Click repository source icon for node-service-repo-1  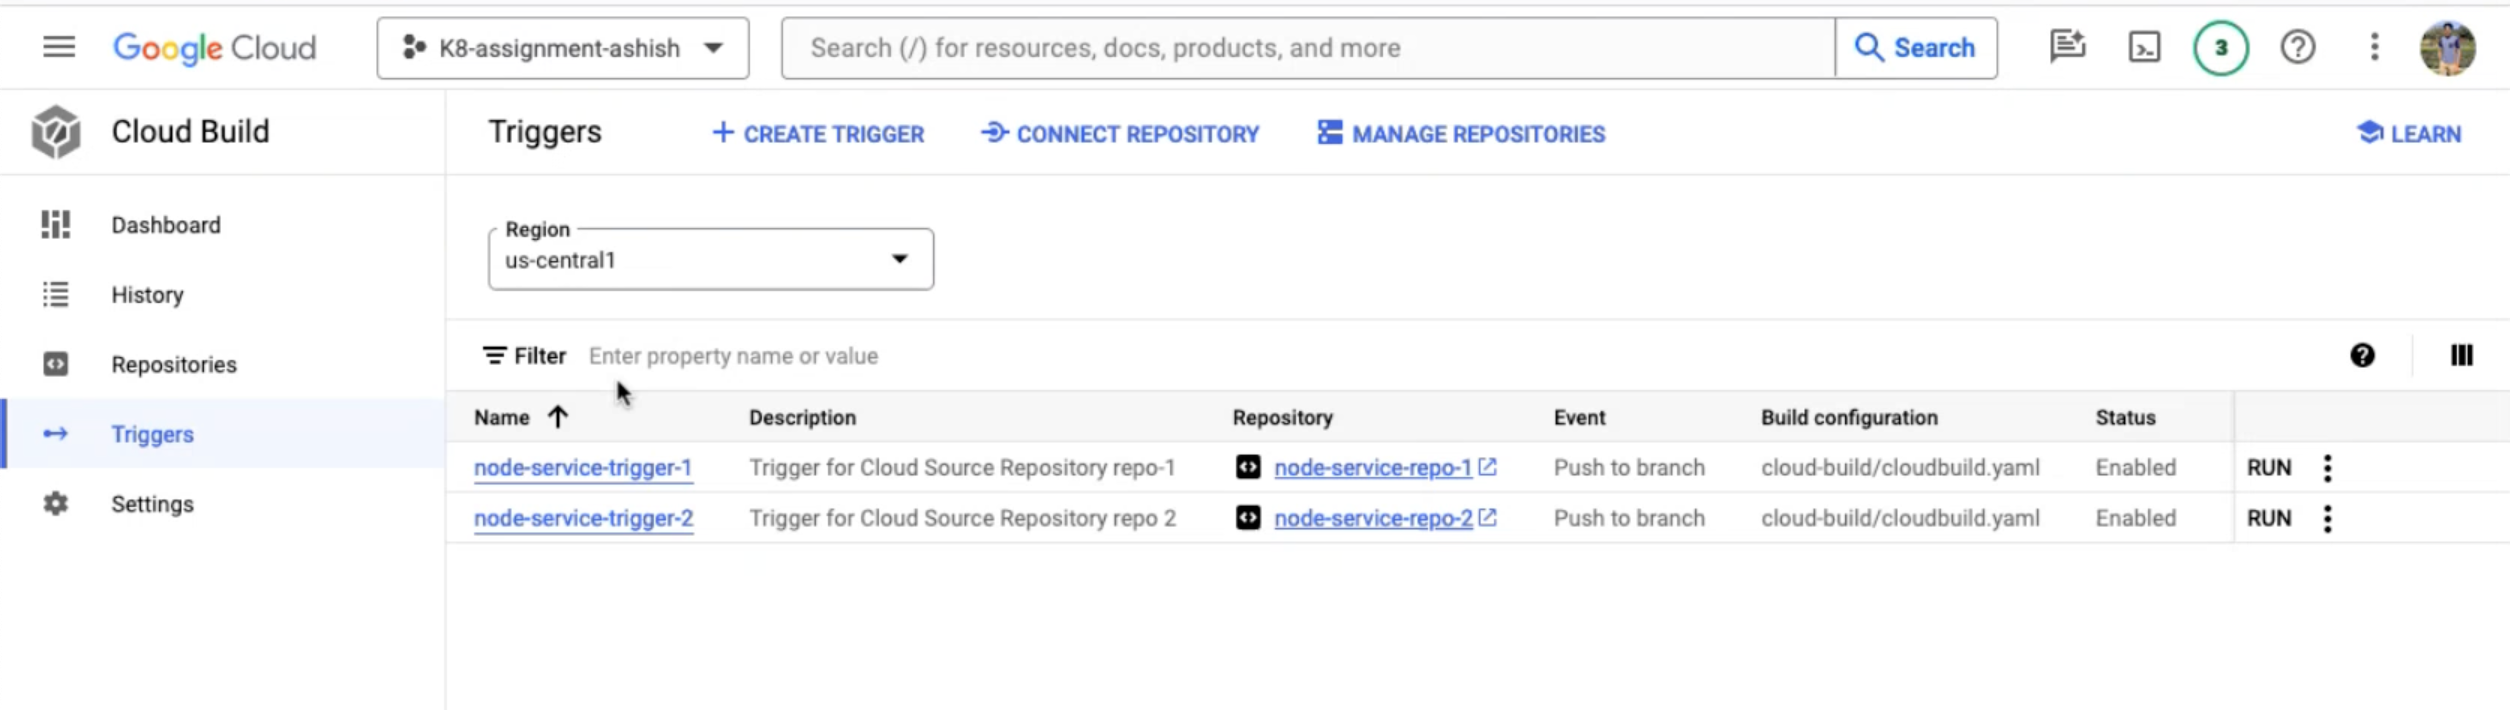tap(1247, 467)
